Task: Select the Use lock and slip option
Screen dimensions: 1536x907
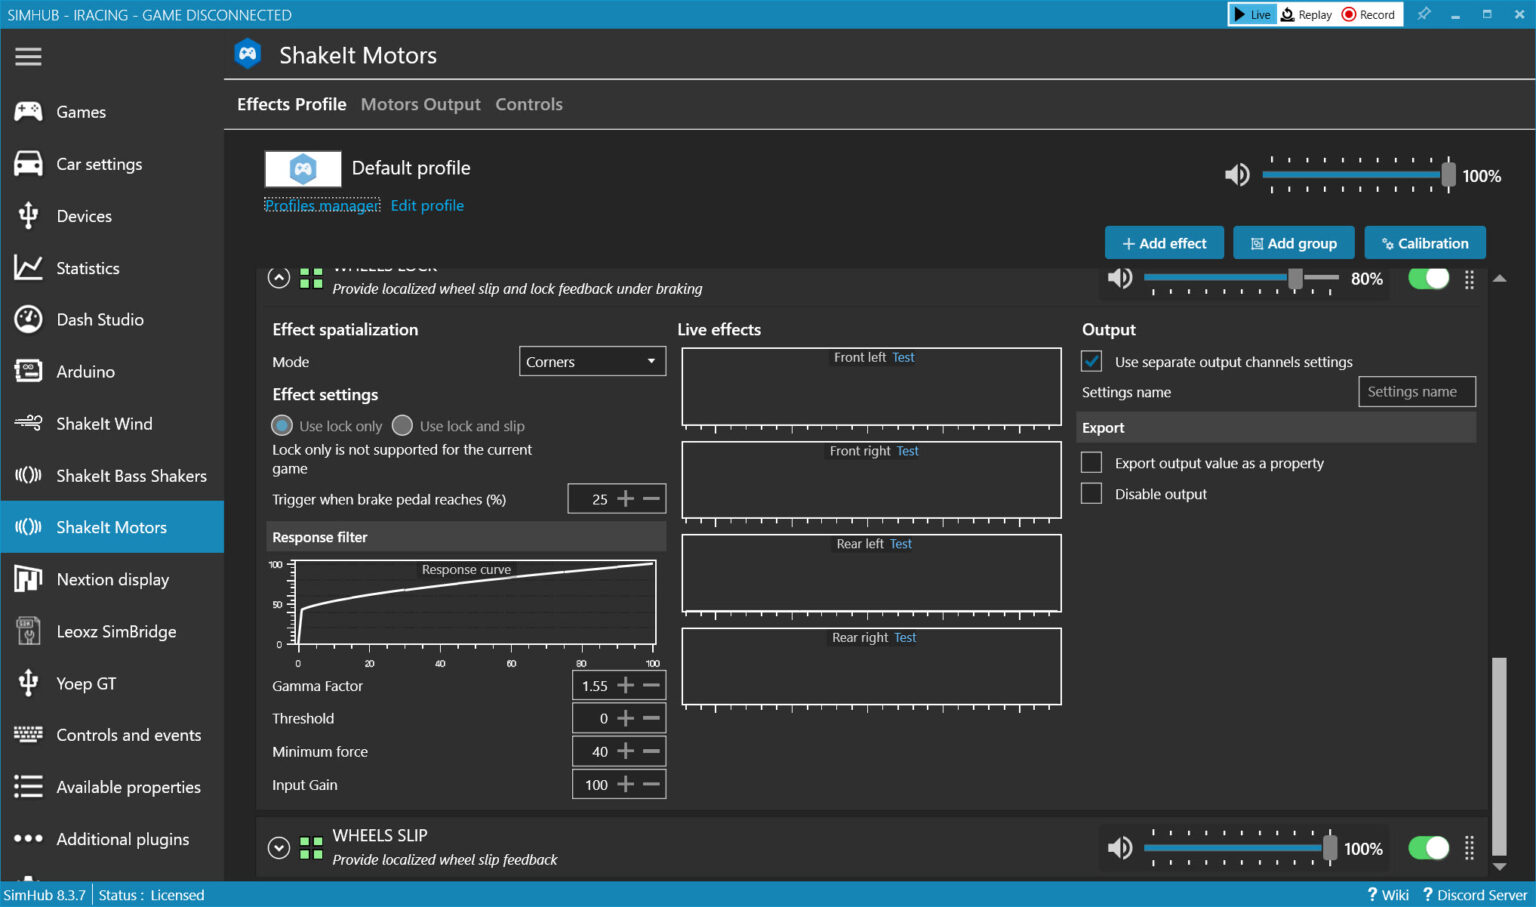Action: coord(403,426)
